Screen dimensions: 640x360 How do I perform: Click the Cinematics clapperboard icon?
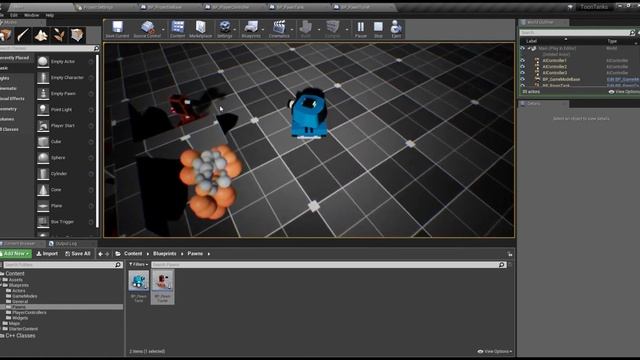pyautogui.click(x=279, y=29)
